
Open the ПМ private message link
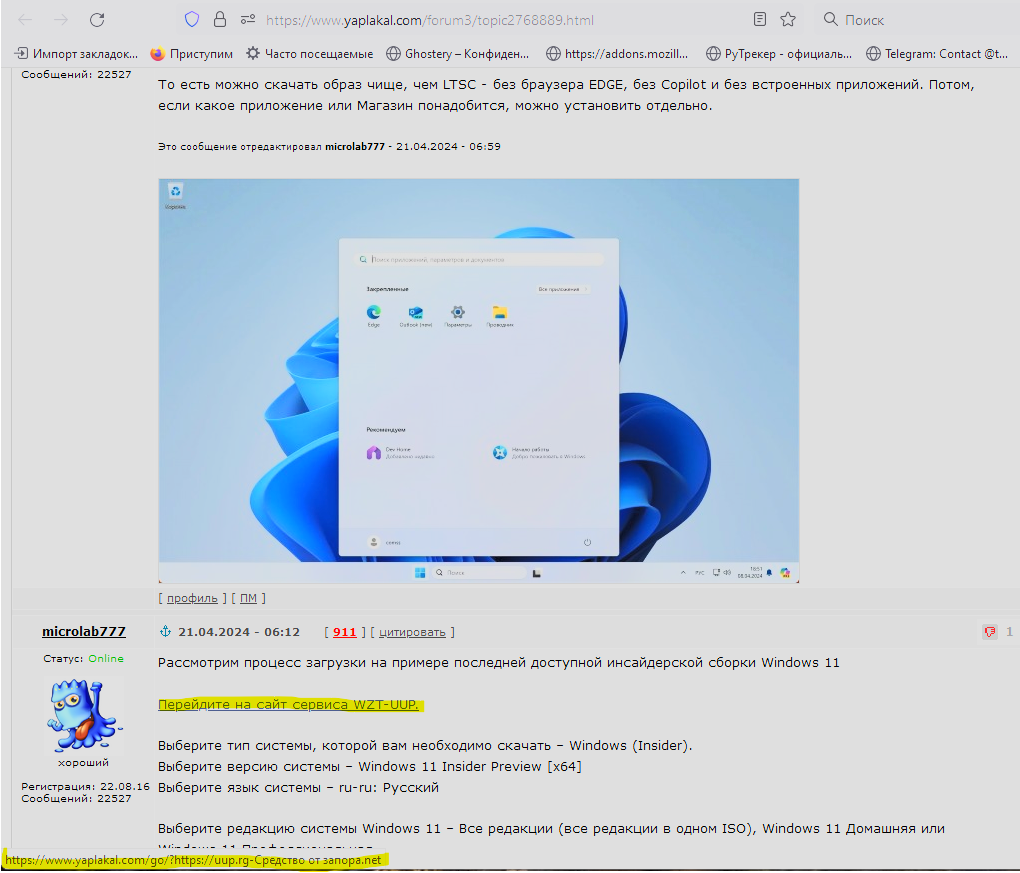(248, 598)
